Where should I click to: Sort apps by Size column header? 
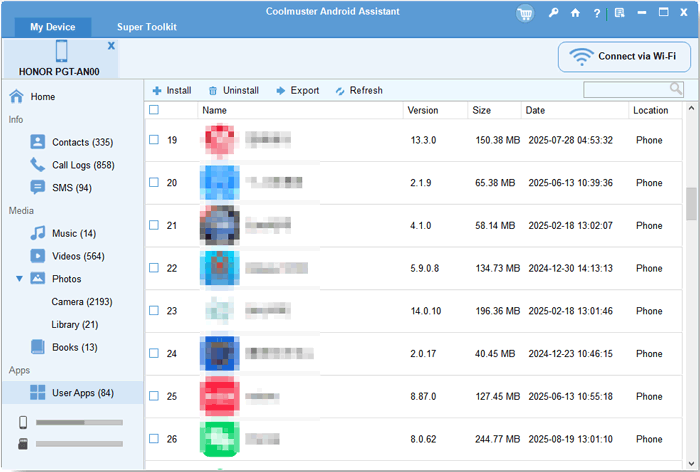(481, 110)
